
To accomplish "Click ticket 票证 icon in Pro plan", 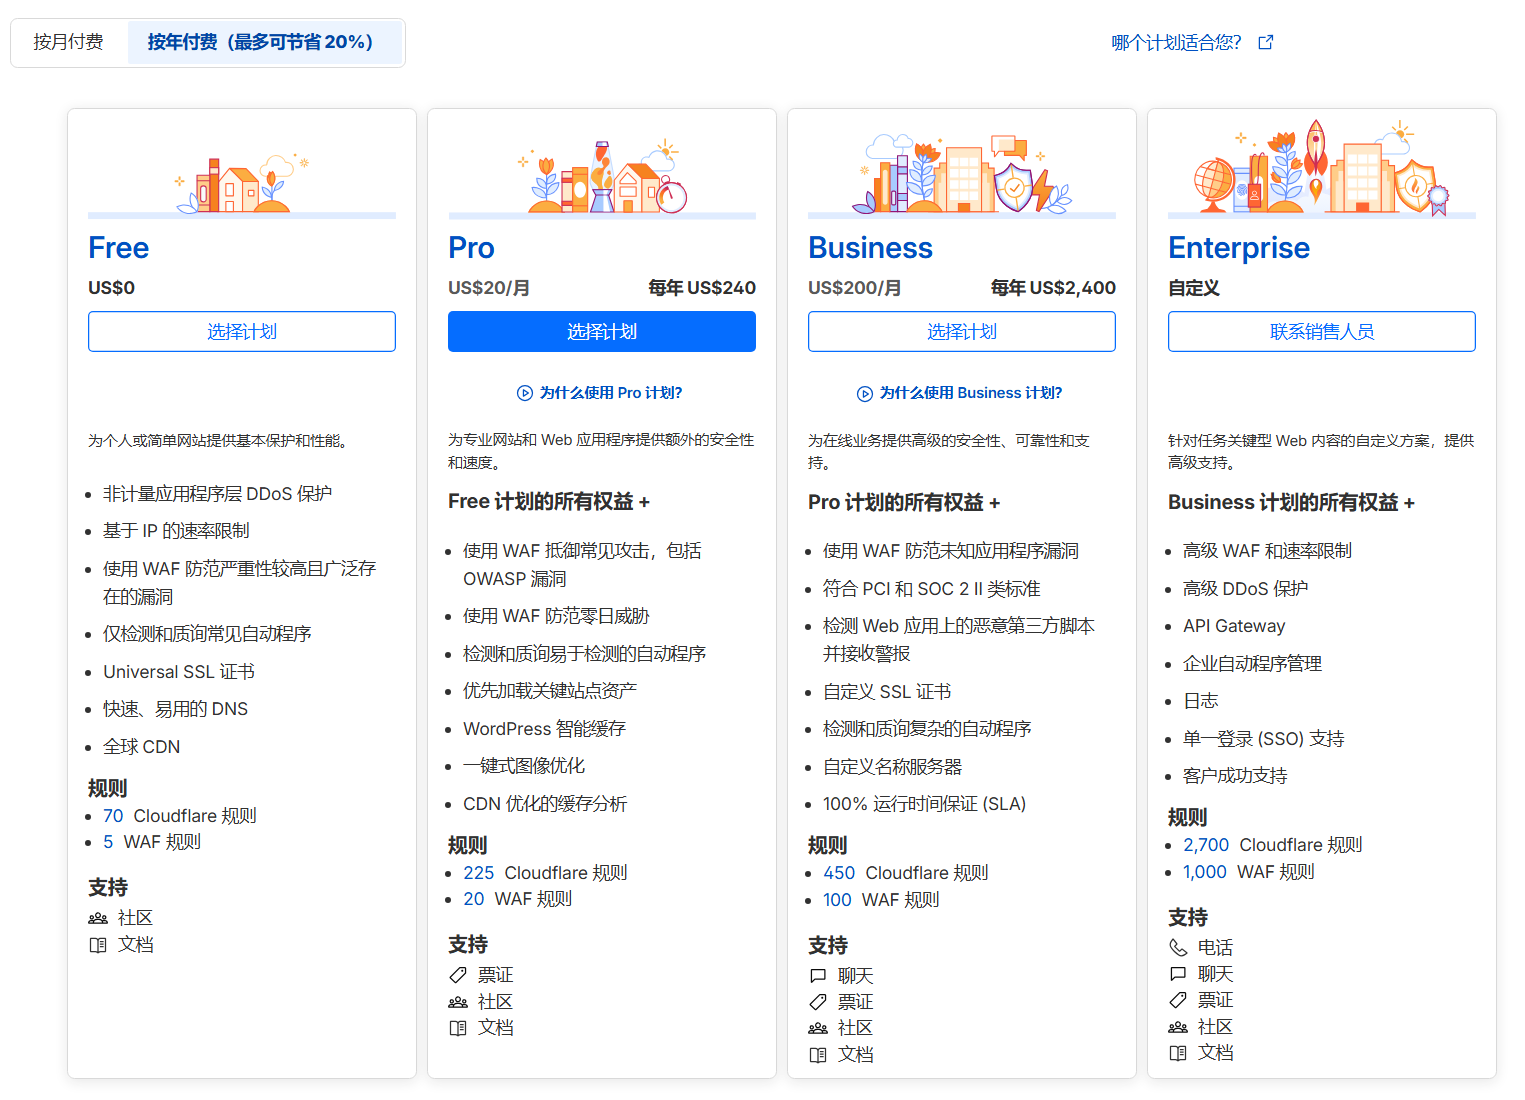I will (458, 975).
